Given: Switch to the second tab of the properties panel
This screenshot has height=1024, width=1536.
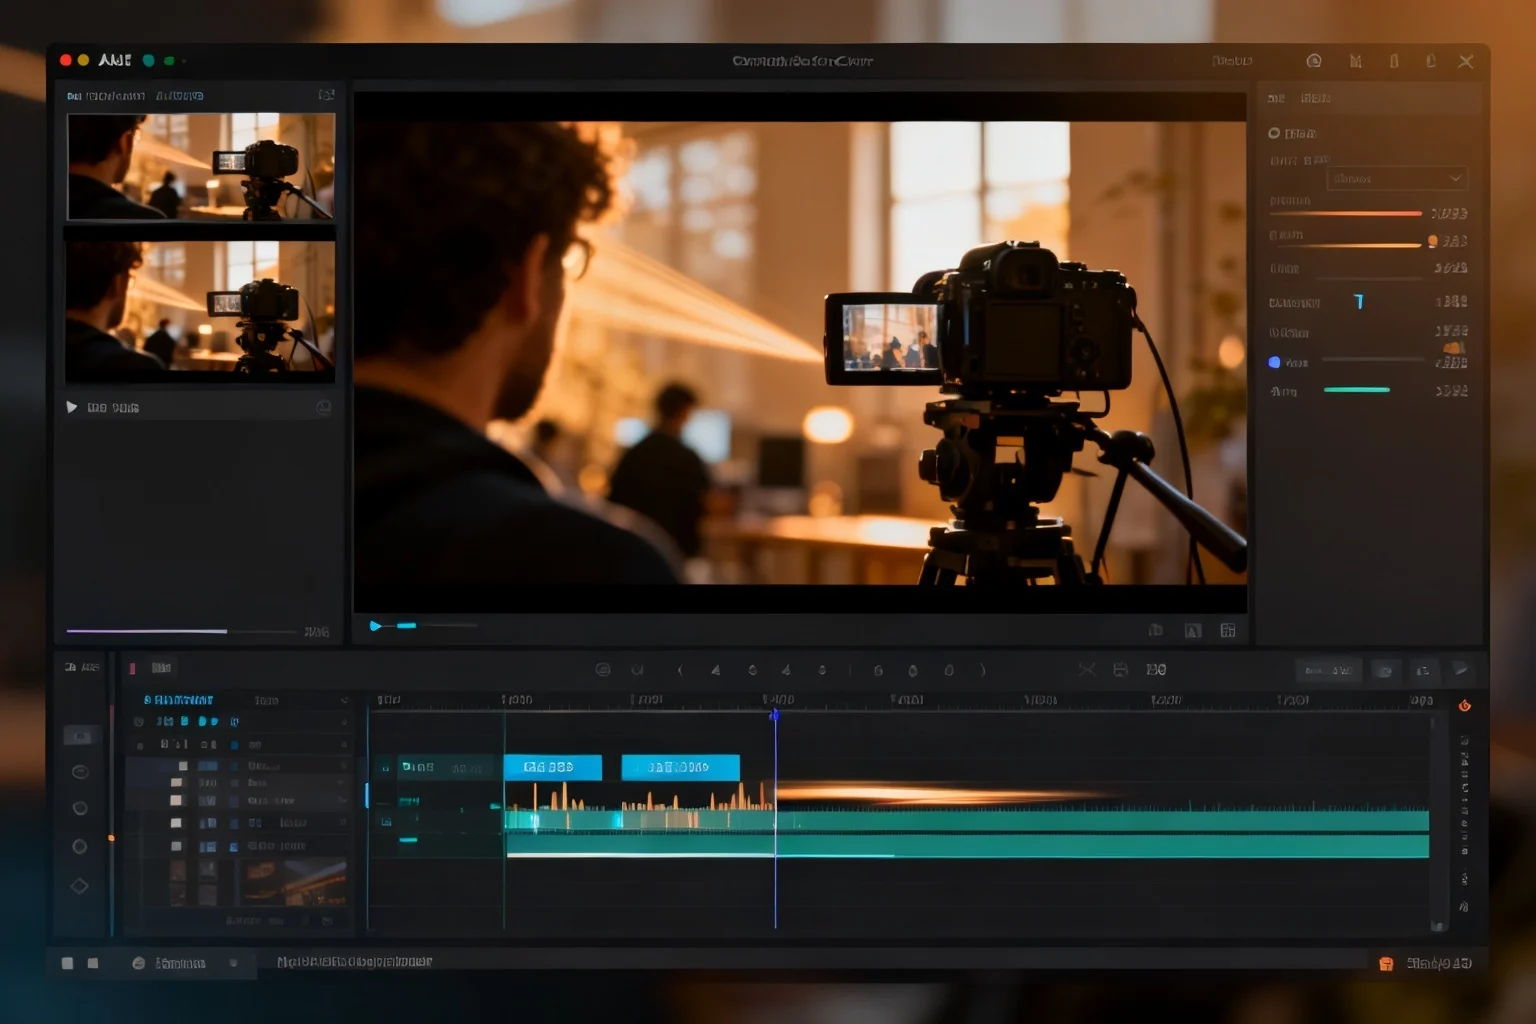Looking at the screenshot, I should coord(1315,98).
